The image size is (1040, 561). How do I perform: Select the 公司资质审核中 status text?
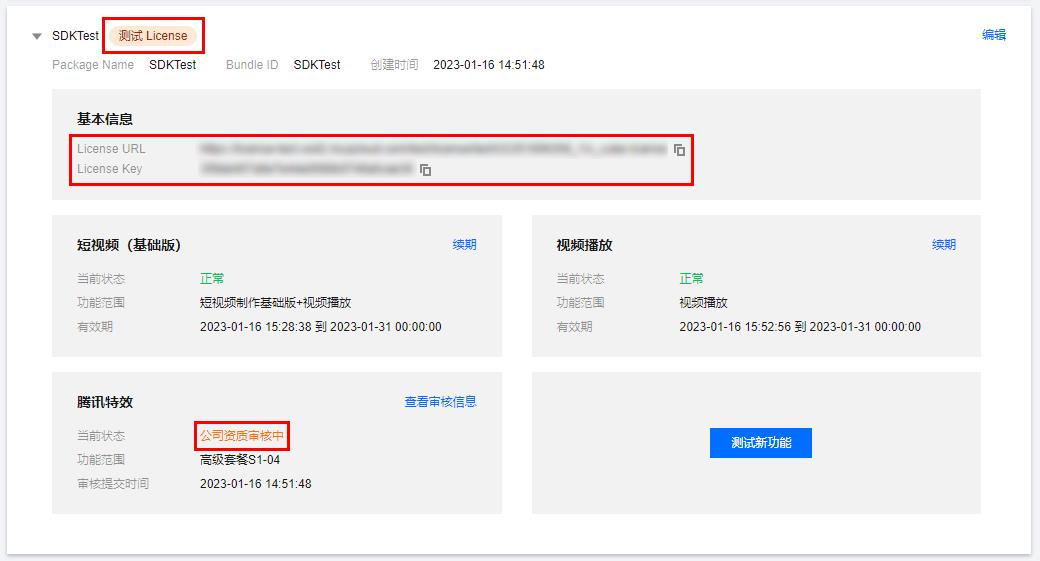pyautogui.click(x=242, y=436)
